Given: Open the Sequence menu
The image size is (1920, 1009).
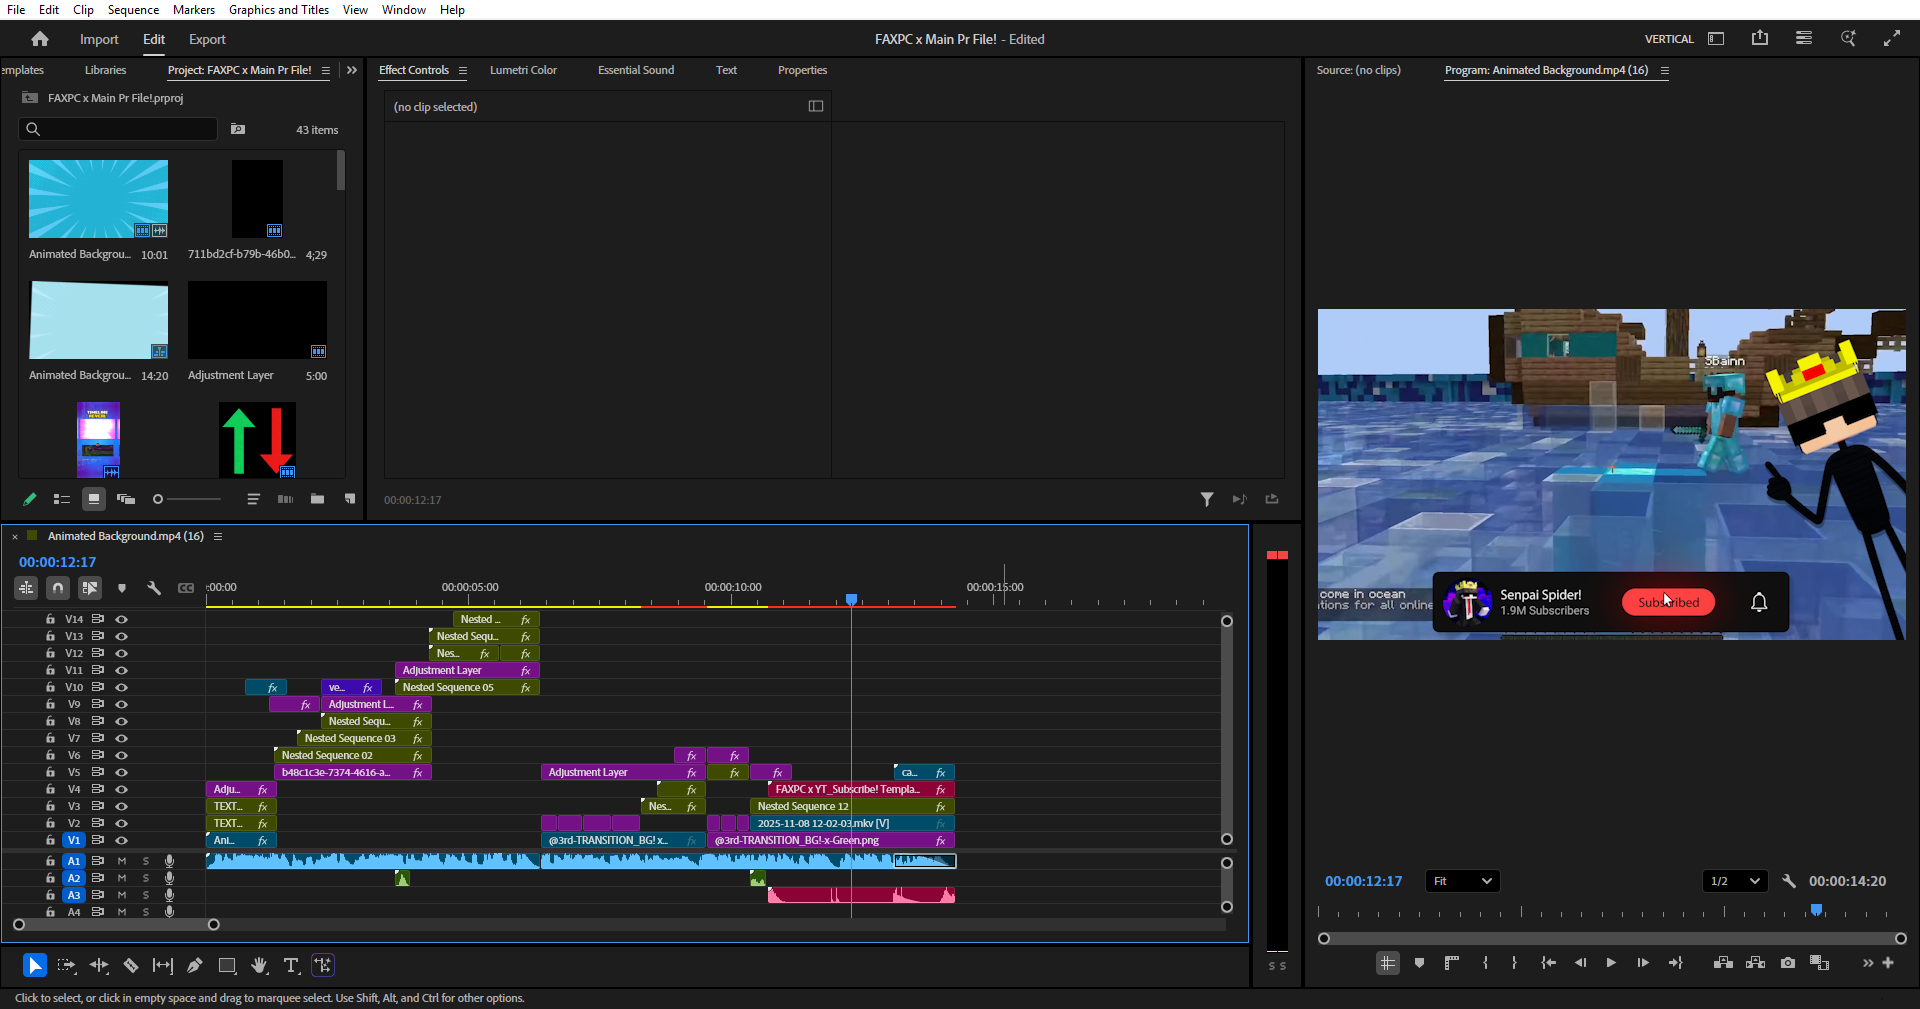Looking at the screenshot, I should click(133, 10).
